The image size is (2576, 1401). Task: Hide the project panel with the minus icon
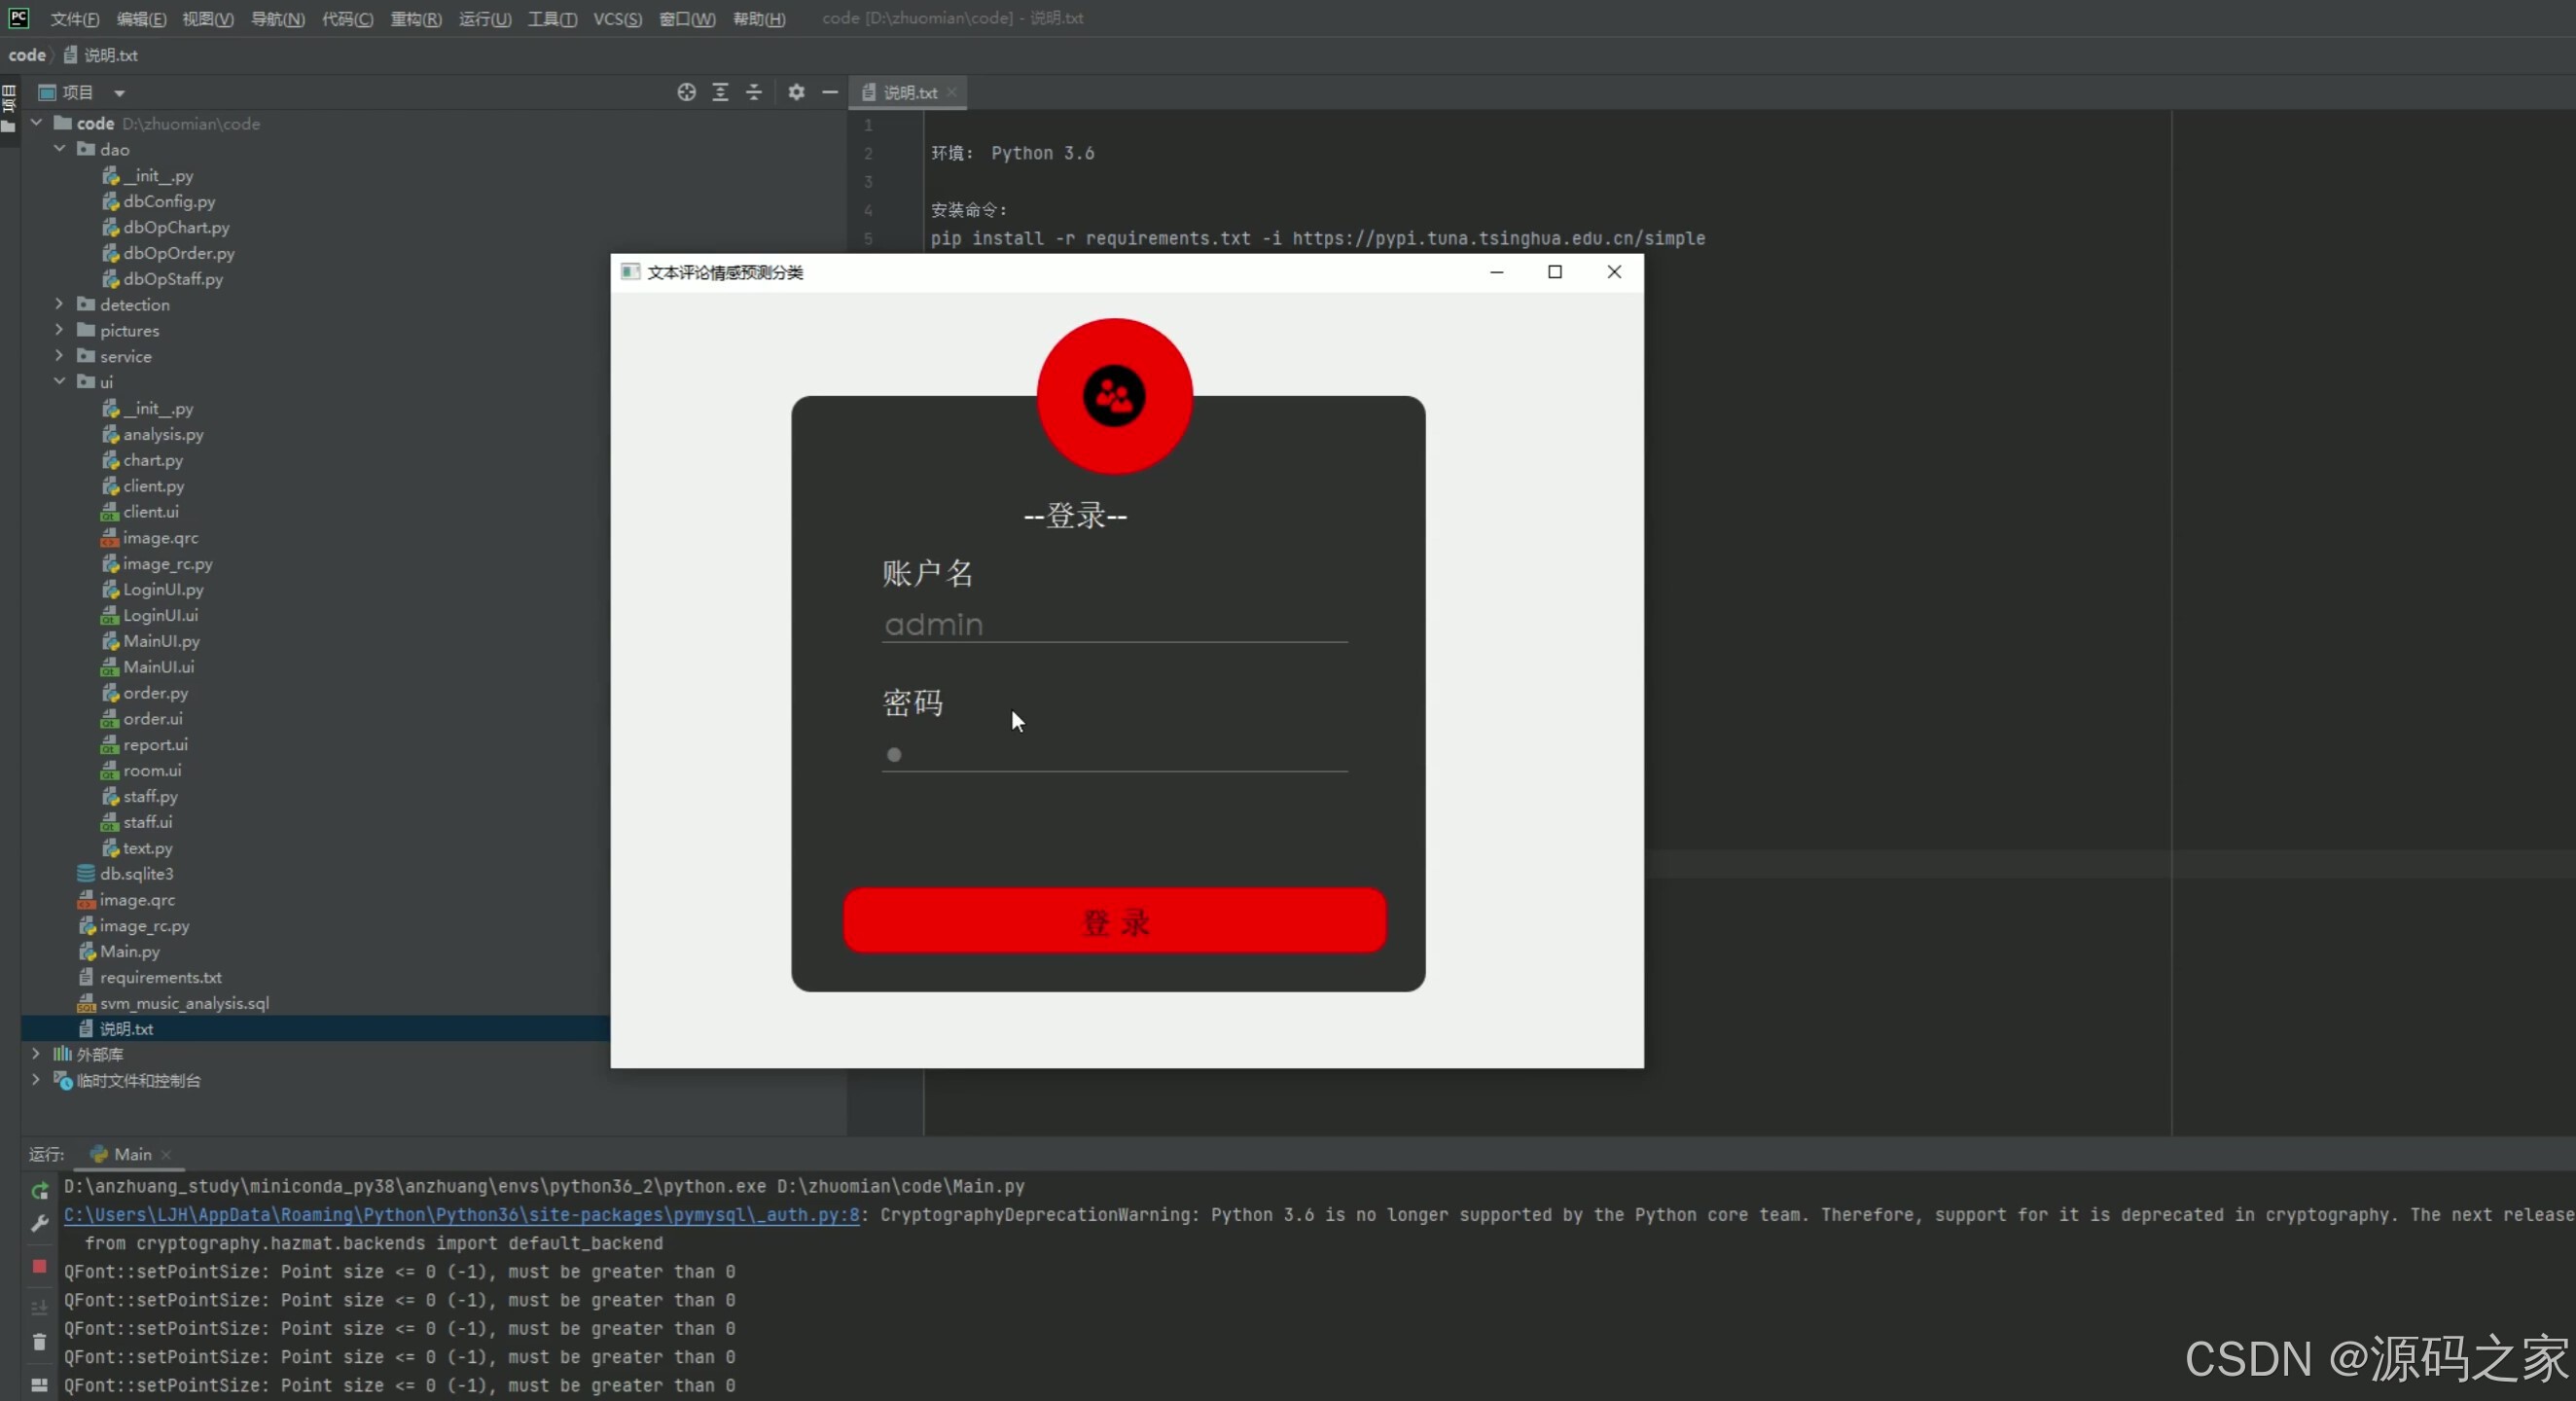pos(830,92)
